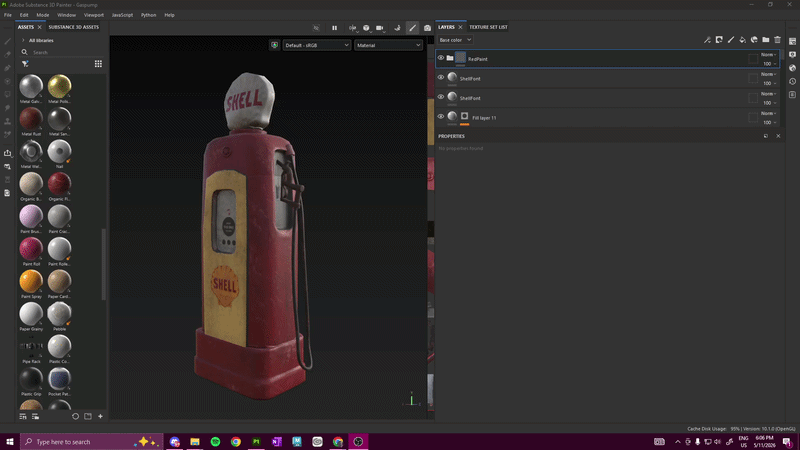Open first ShellFont layer blending mode dropdown
The height and width of the screenshot is (450, 800).
(768, 74)
